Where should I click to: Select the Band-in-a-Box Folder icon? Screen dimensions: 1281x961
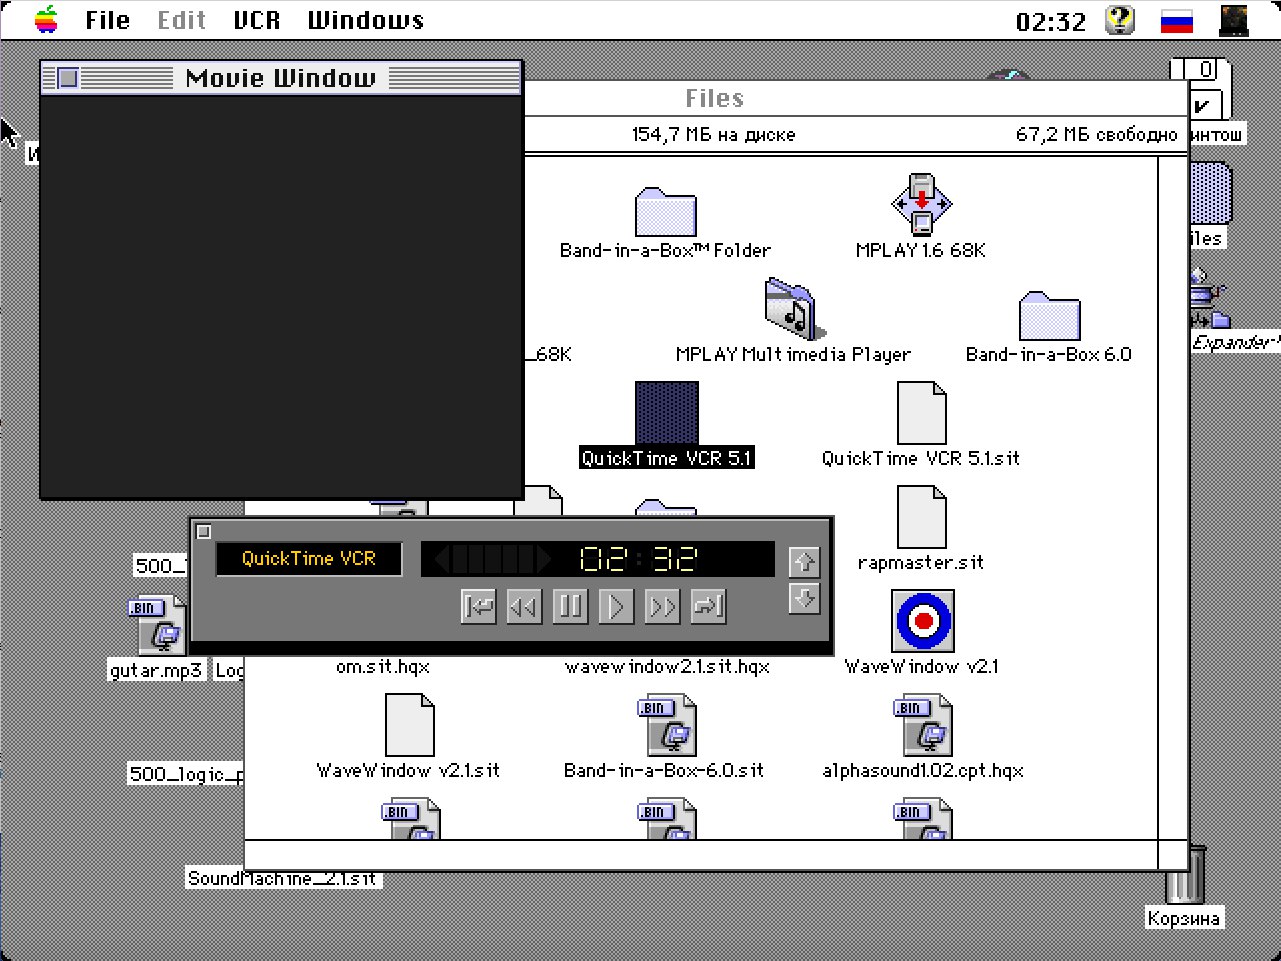[x=665, y=211]
